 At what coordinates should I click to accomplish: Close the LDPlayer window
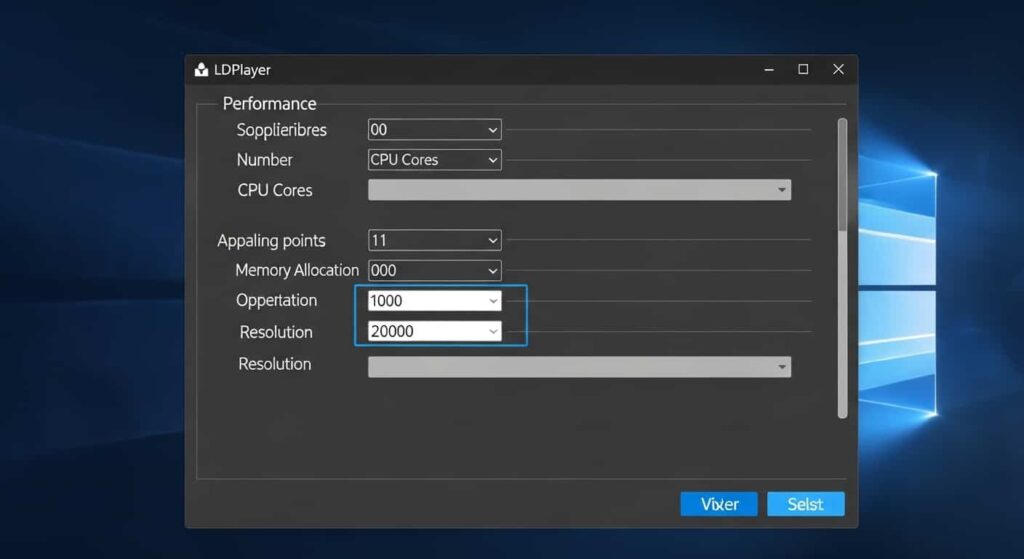point(839,69)
